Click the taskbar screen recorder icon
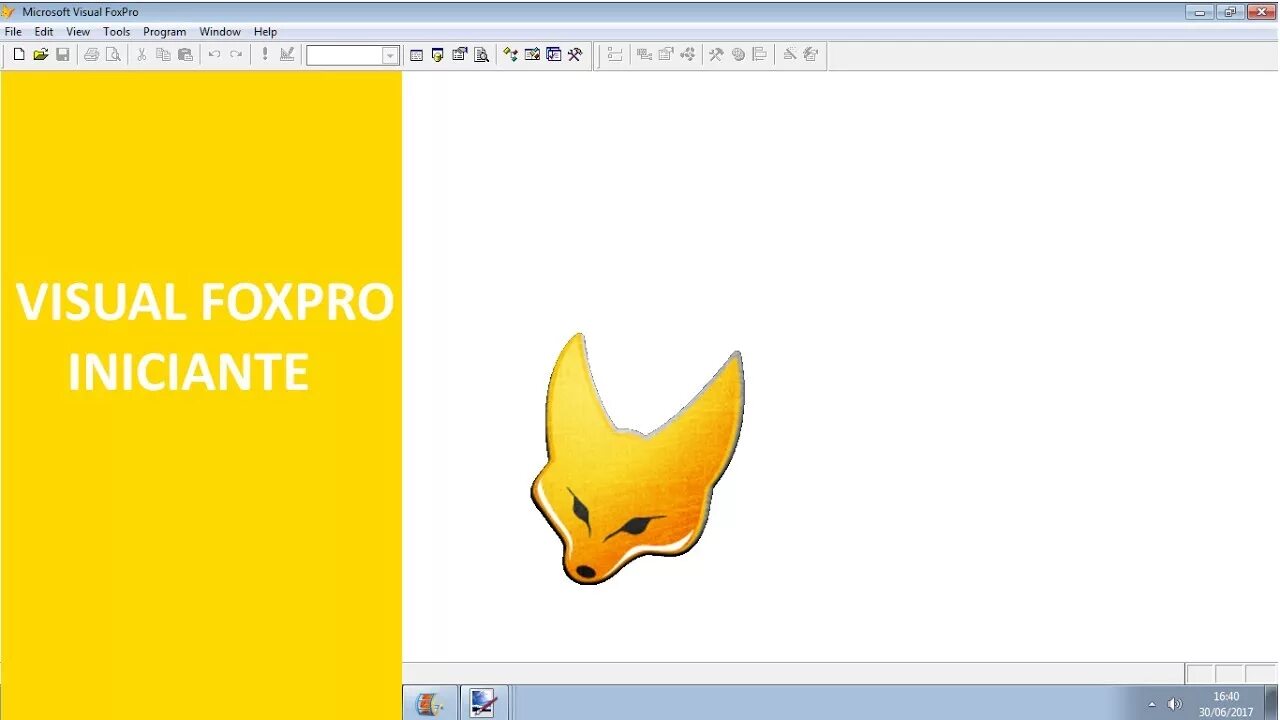Image resolution: width=1280 pixels, height=720 pixels. (483, 703)
